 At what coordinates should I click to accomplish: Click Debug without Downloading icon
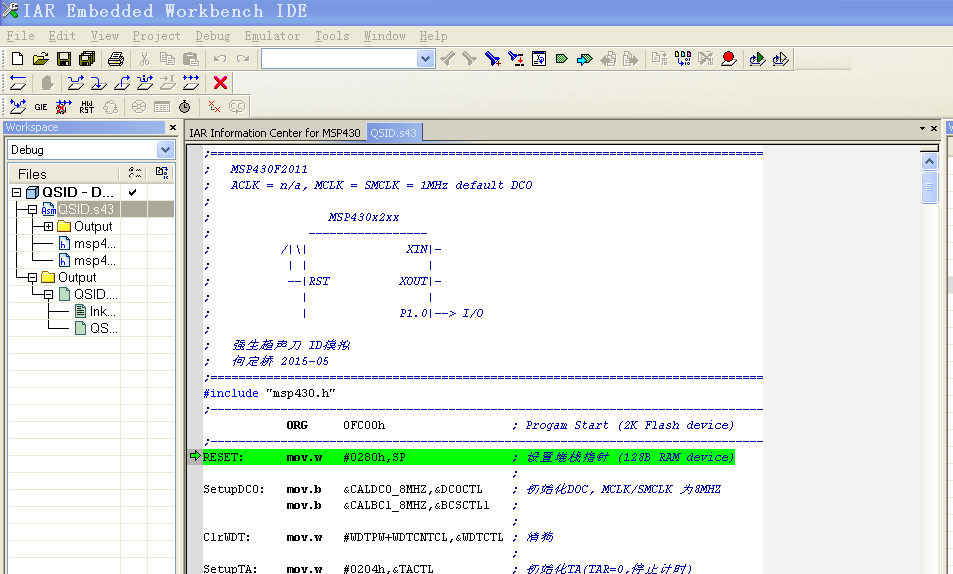[x=780, y=59]
